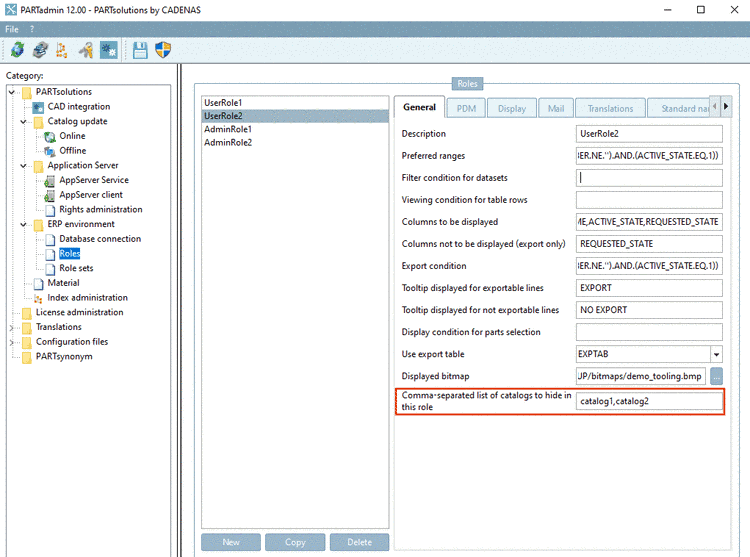Click the globe update toolbar icon
The width and height of the screenshot is (750, 557).
click(x=18, y=50)
